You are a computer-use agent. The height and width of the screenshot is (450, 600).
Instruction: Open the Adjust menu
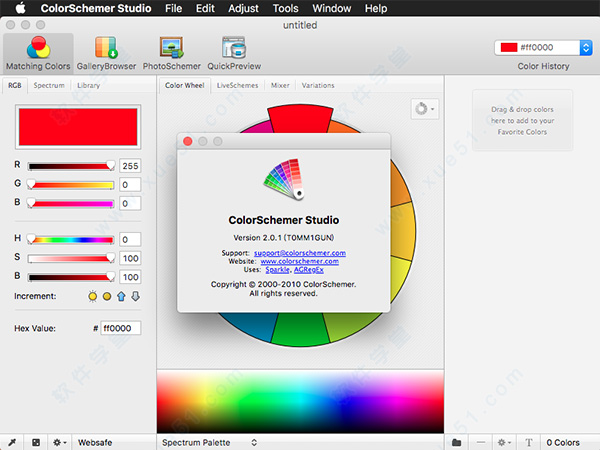point(243,8)
